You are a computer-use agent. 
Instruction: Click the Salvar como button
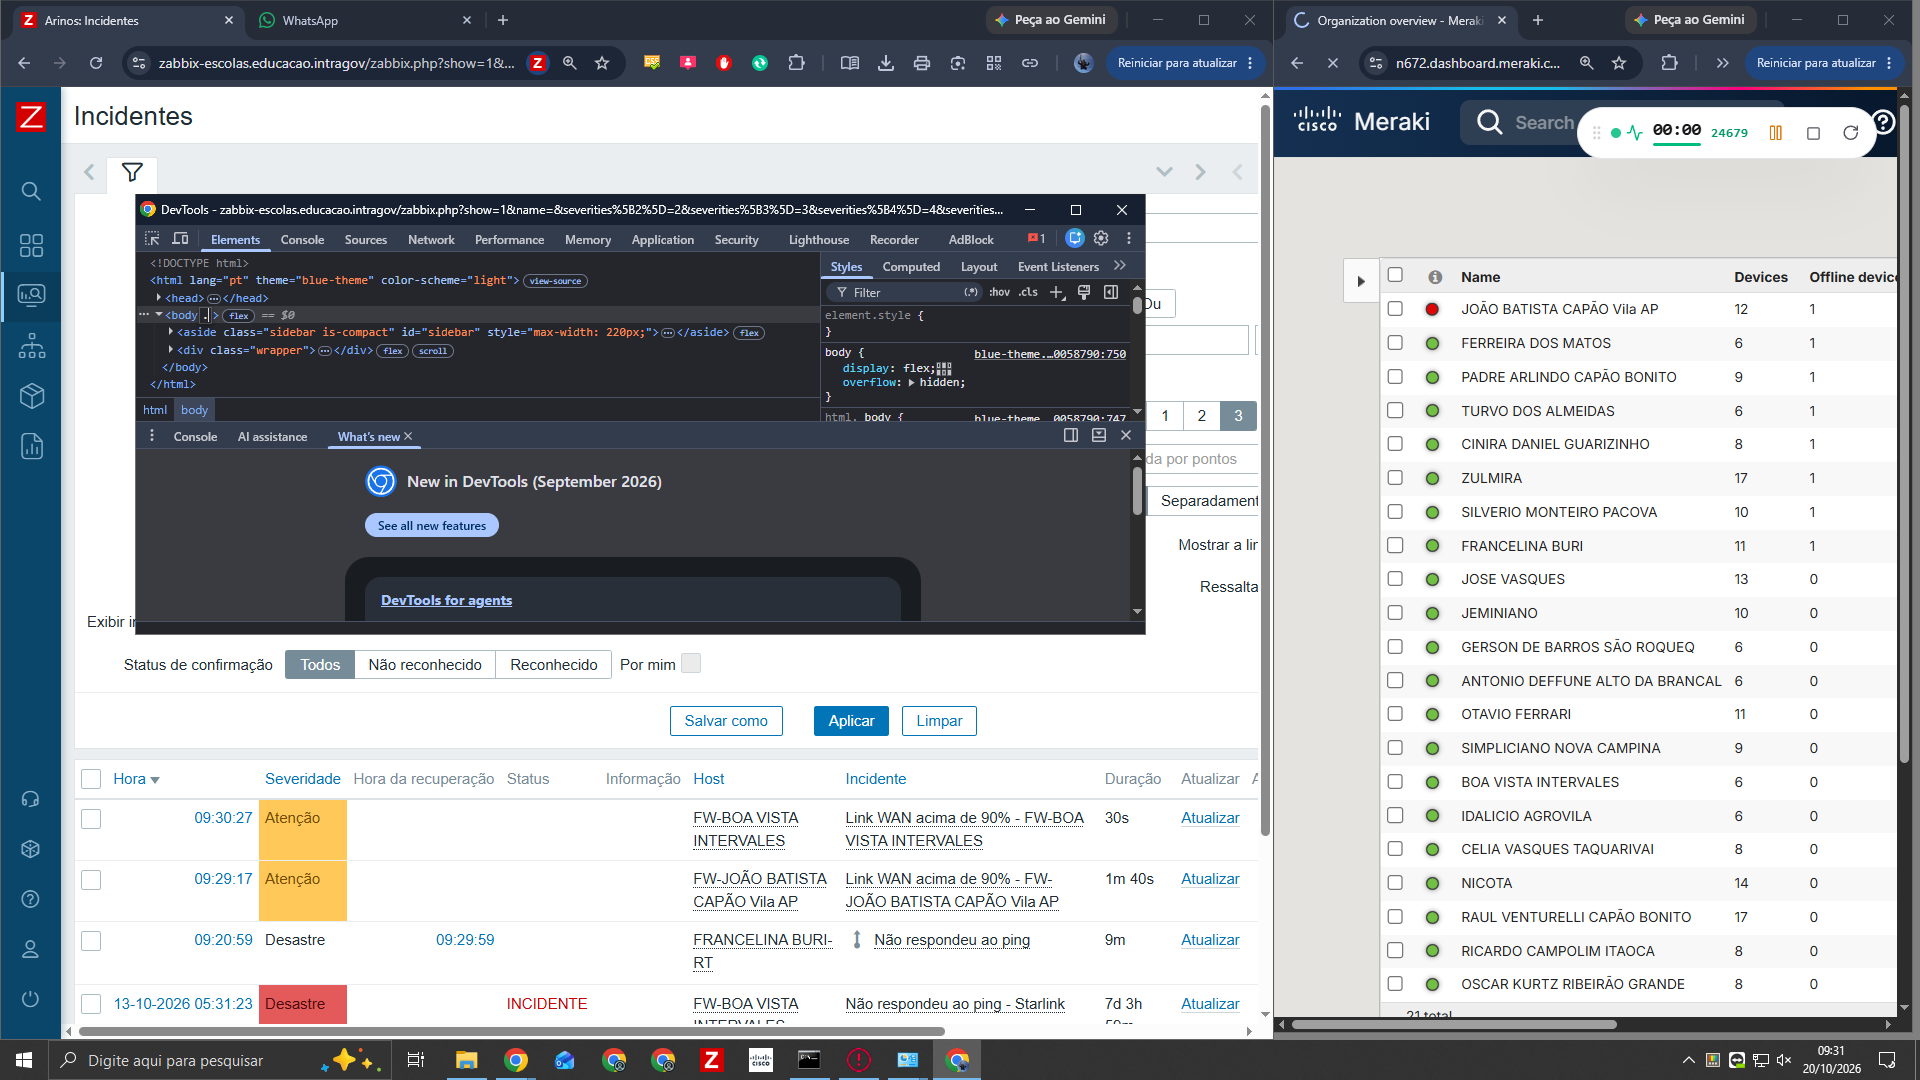coord(726,721)
